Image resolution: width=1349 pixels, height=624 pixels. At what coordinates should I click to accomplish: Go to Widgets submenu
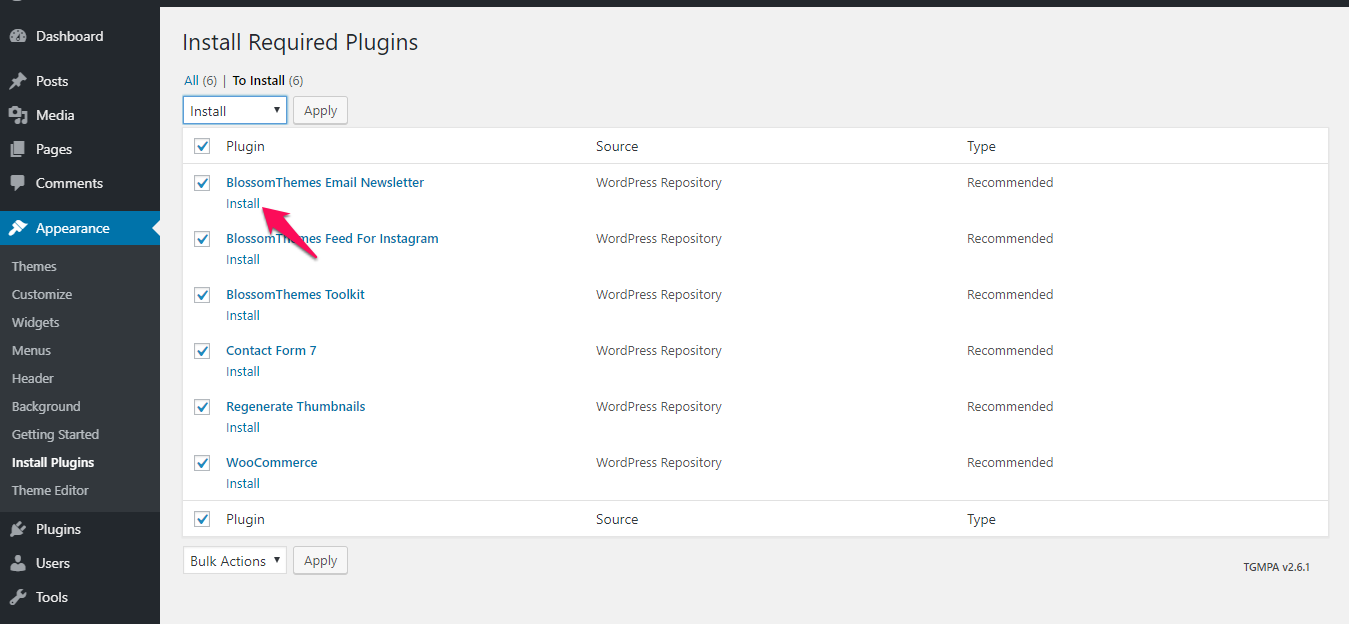36,322
